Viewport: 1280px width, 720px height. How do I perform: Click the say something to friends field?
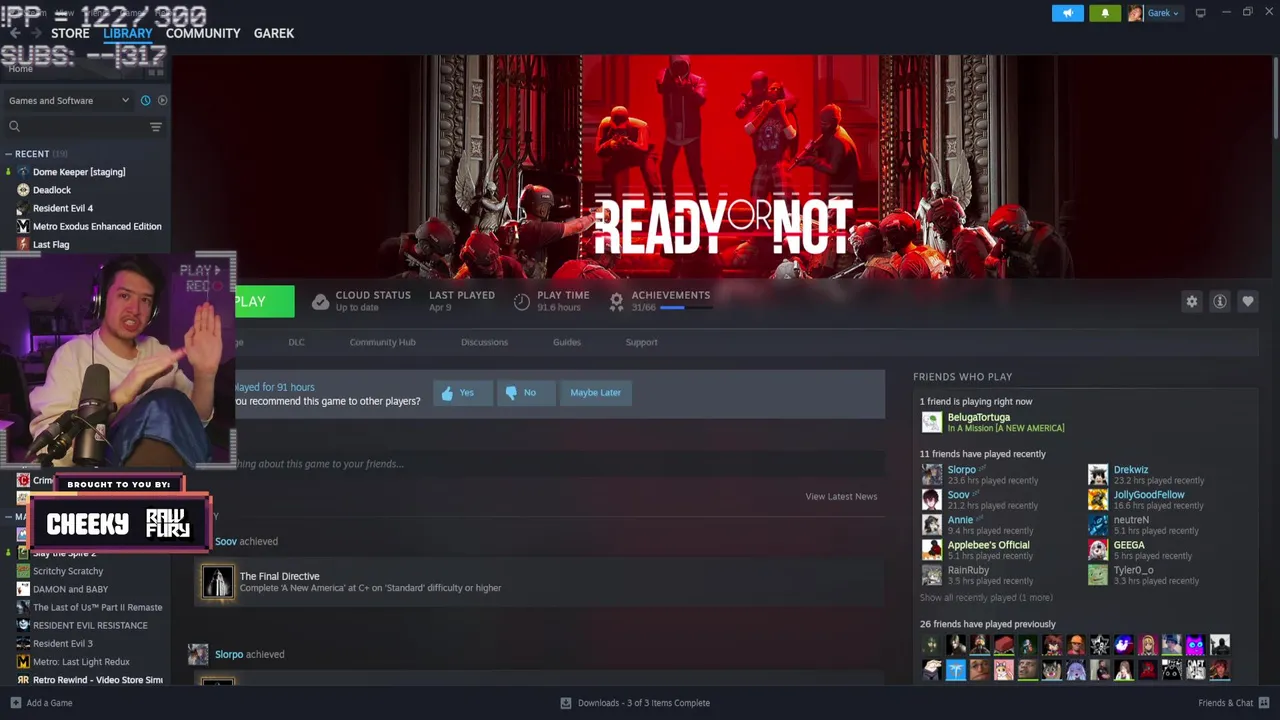(x=540, y=464)
